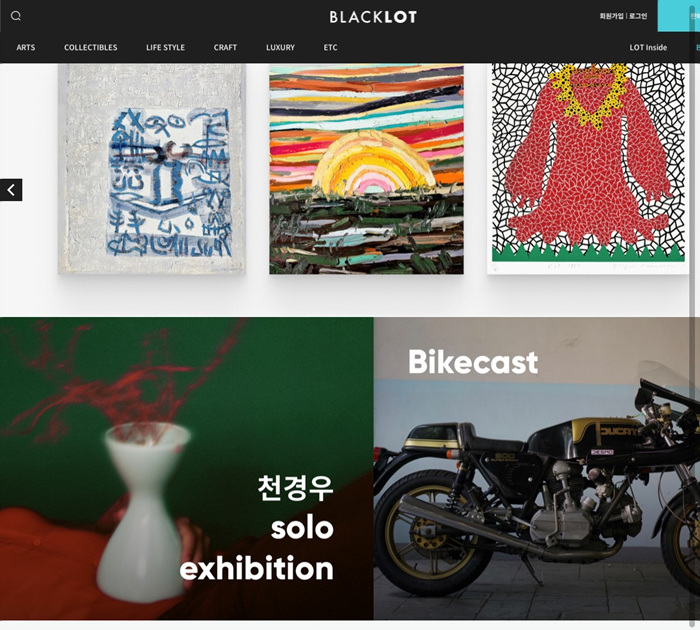Open the LUXURY category
This screenshot has height=630, width=700.
coord(280,47)
